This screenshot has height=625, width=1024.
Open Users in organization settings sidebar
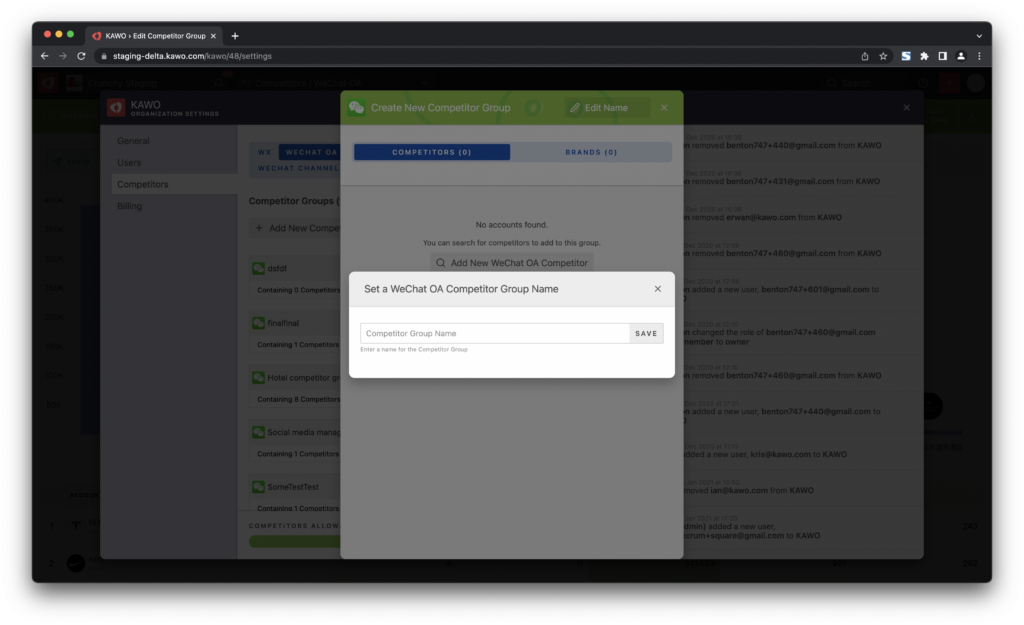(x=129, y=162)
